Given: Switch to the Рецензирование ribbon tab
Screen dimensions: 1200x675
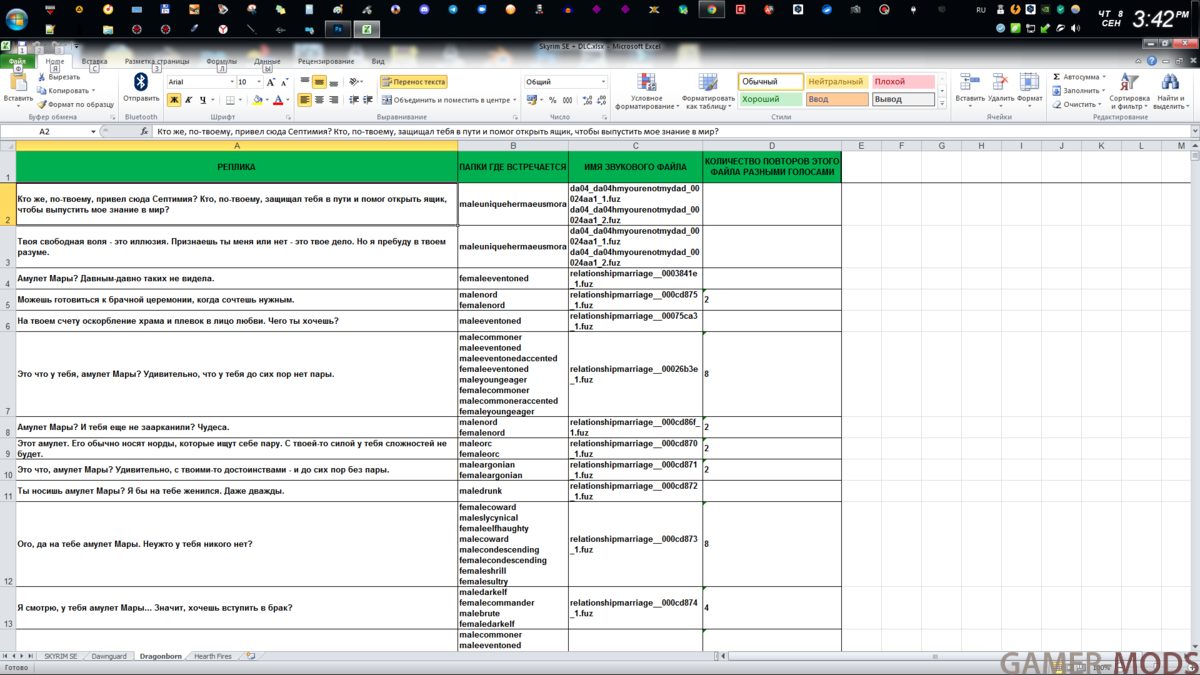Looking at the screenshot, I should point(326,61).
